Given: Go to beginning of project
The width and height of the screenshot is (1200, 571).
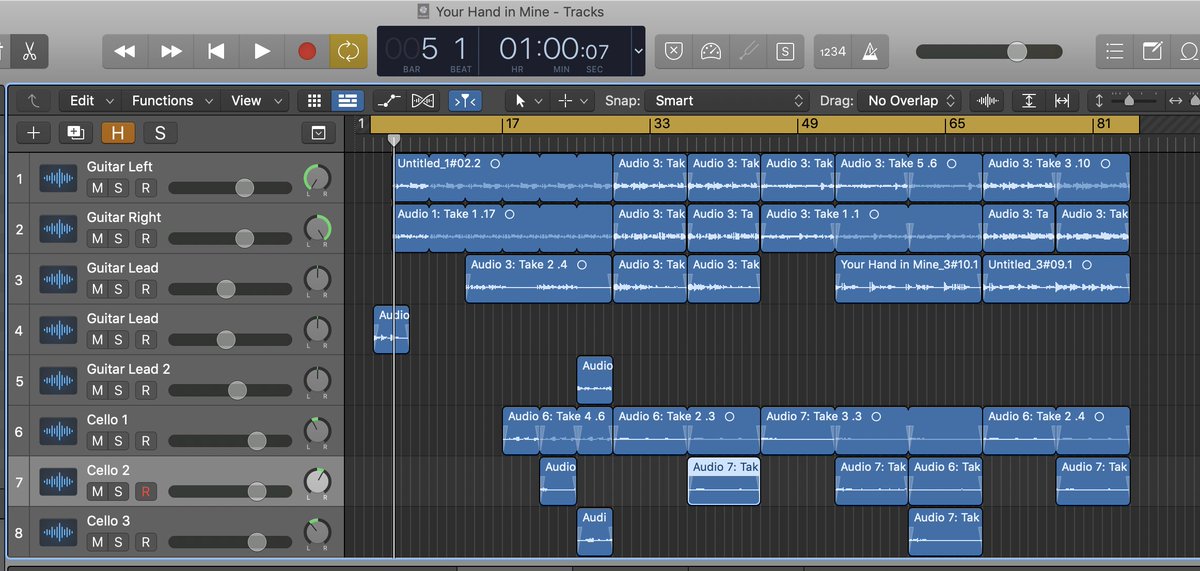Looking at the screenshot, I should click(x=216, y=51).
